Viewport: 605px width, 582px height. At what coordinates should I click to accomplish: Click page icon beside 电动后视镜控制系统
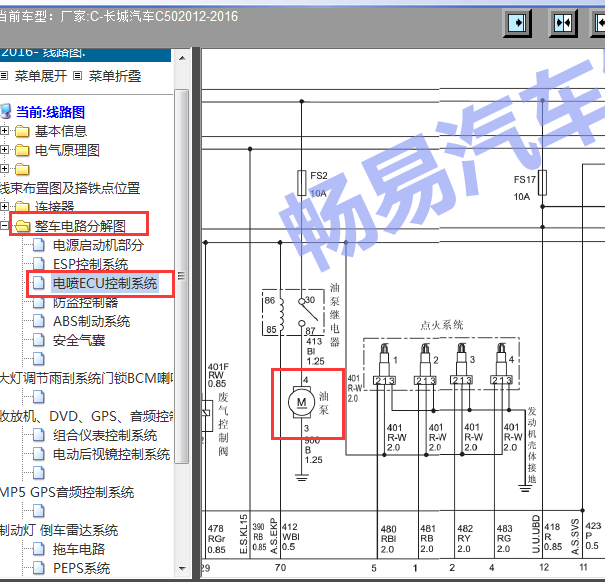click(38, 454)
